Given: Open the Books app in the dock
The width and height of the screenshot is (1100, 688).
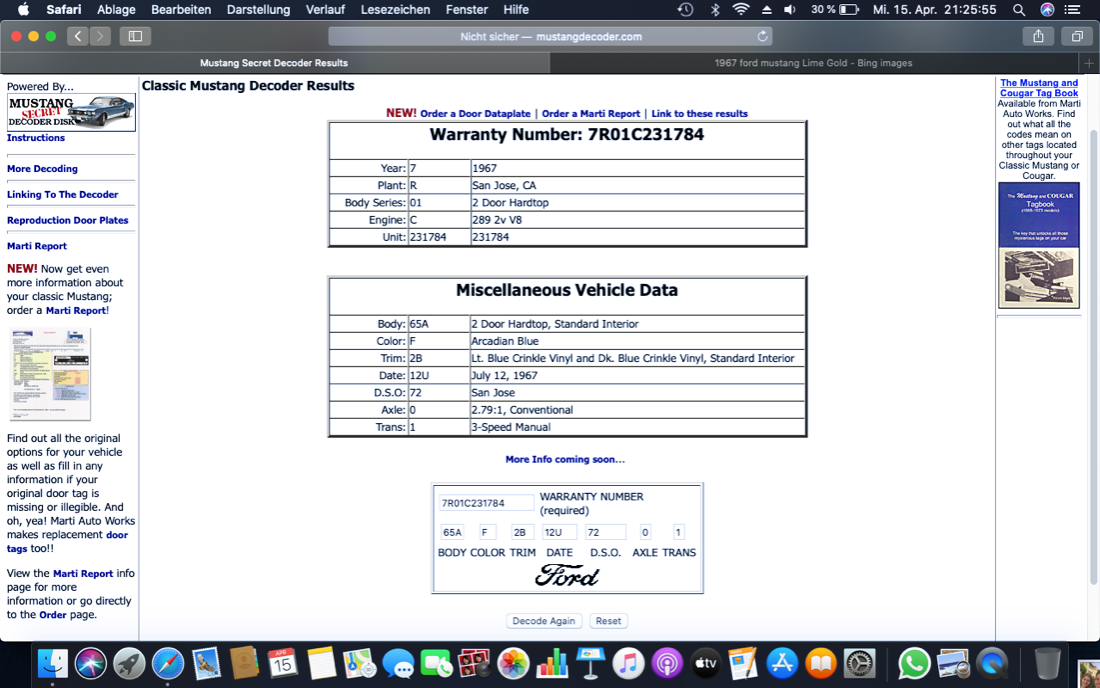Looking at the screenshot, I should [x=821, y=663].
